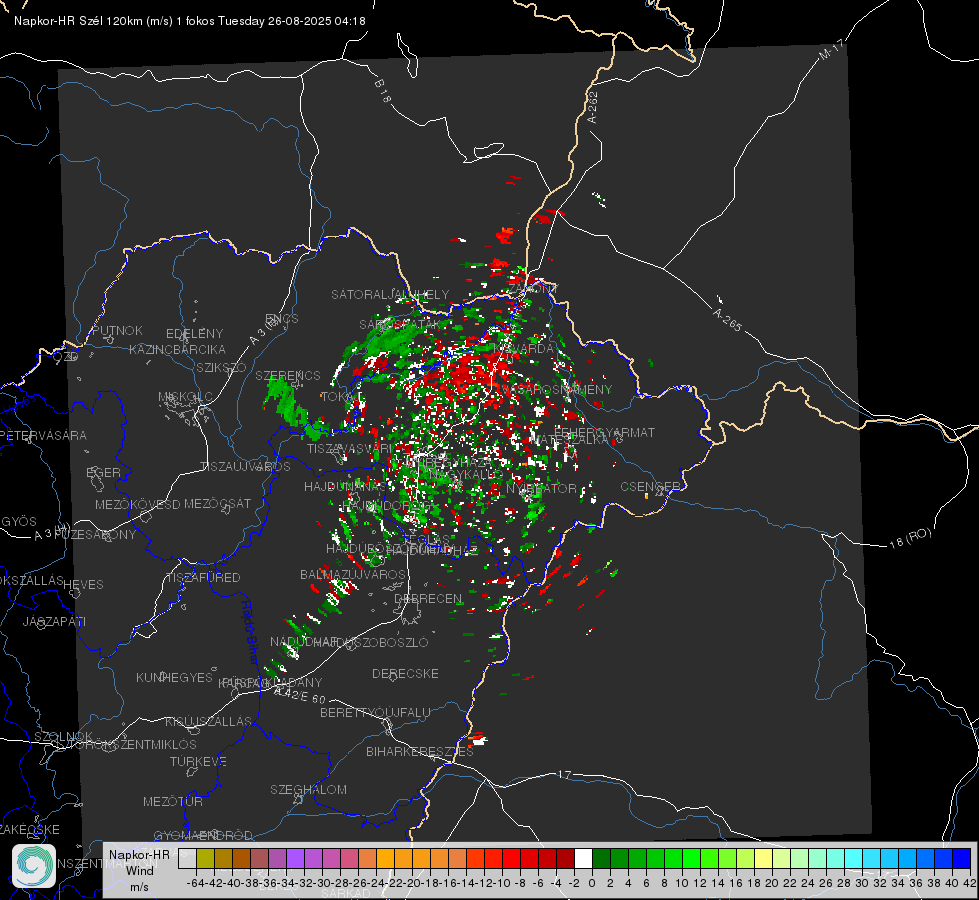Click the TISZAVASVÁRI label
The height and width of the screenshot is (900, 979).
point(350,448)
